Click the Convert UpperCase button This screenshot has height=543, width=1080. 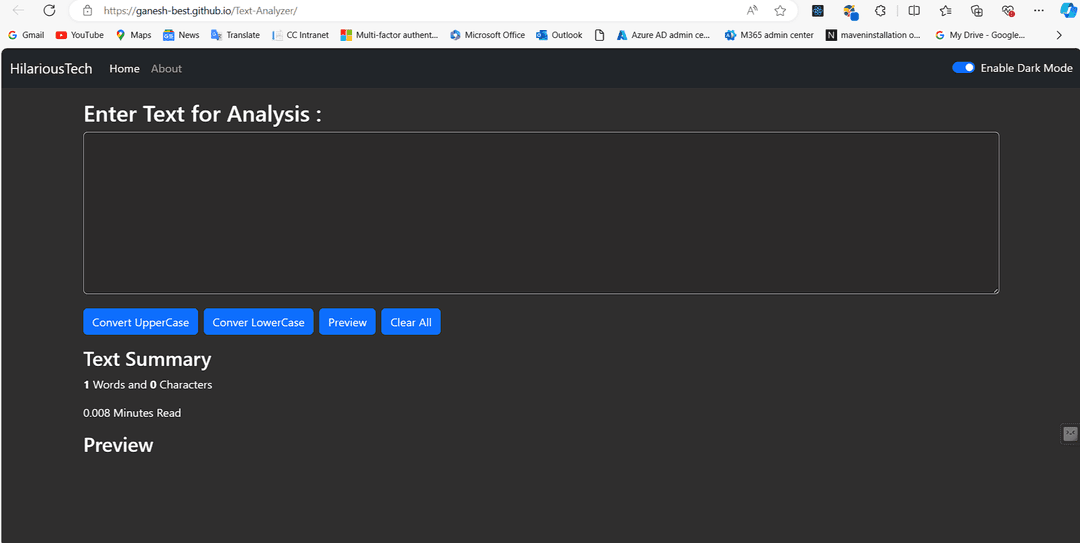click(141, 322)
